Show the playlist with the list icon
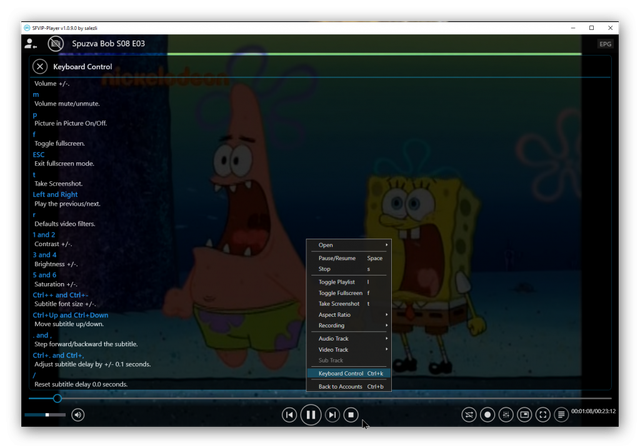640x448 pixels. pos(561,415)
